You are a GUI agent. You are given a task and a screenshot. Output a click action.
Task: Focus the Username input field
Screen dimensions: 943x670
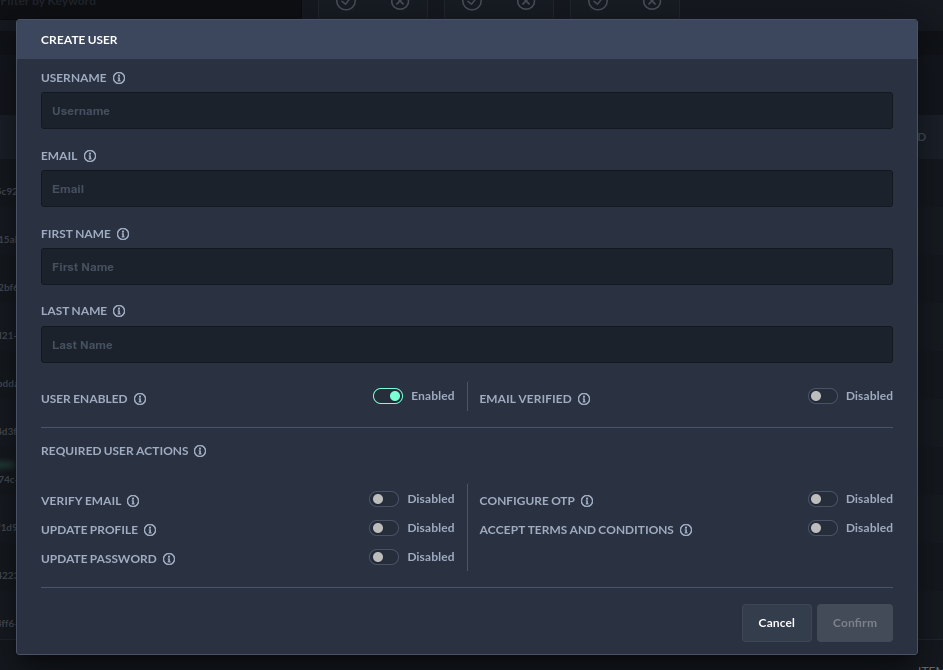(466, 111)
